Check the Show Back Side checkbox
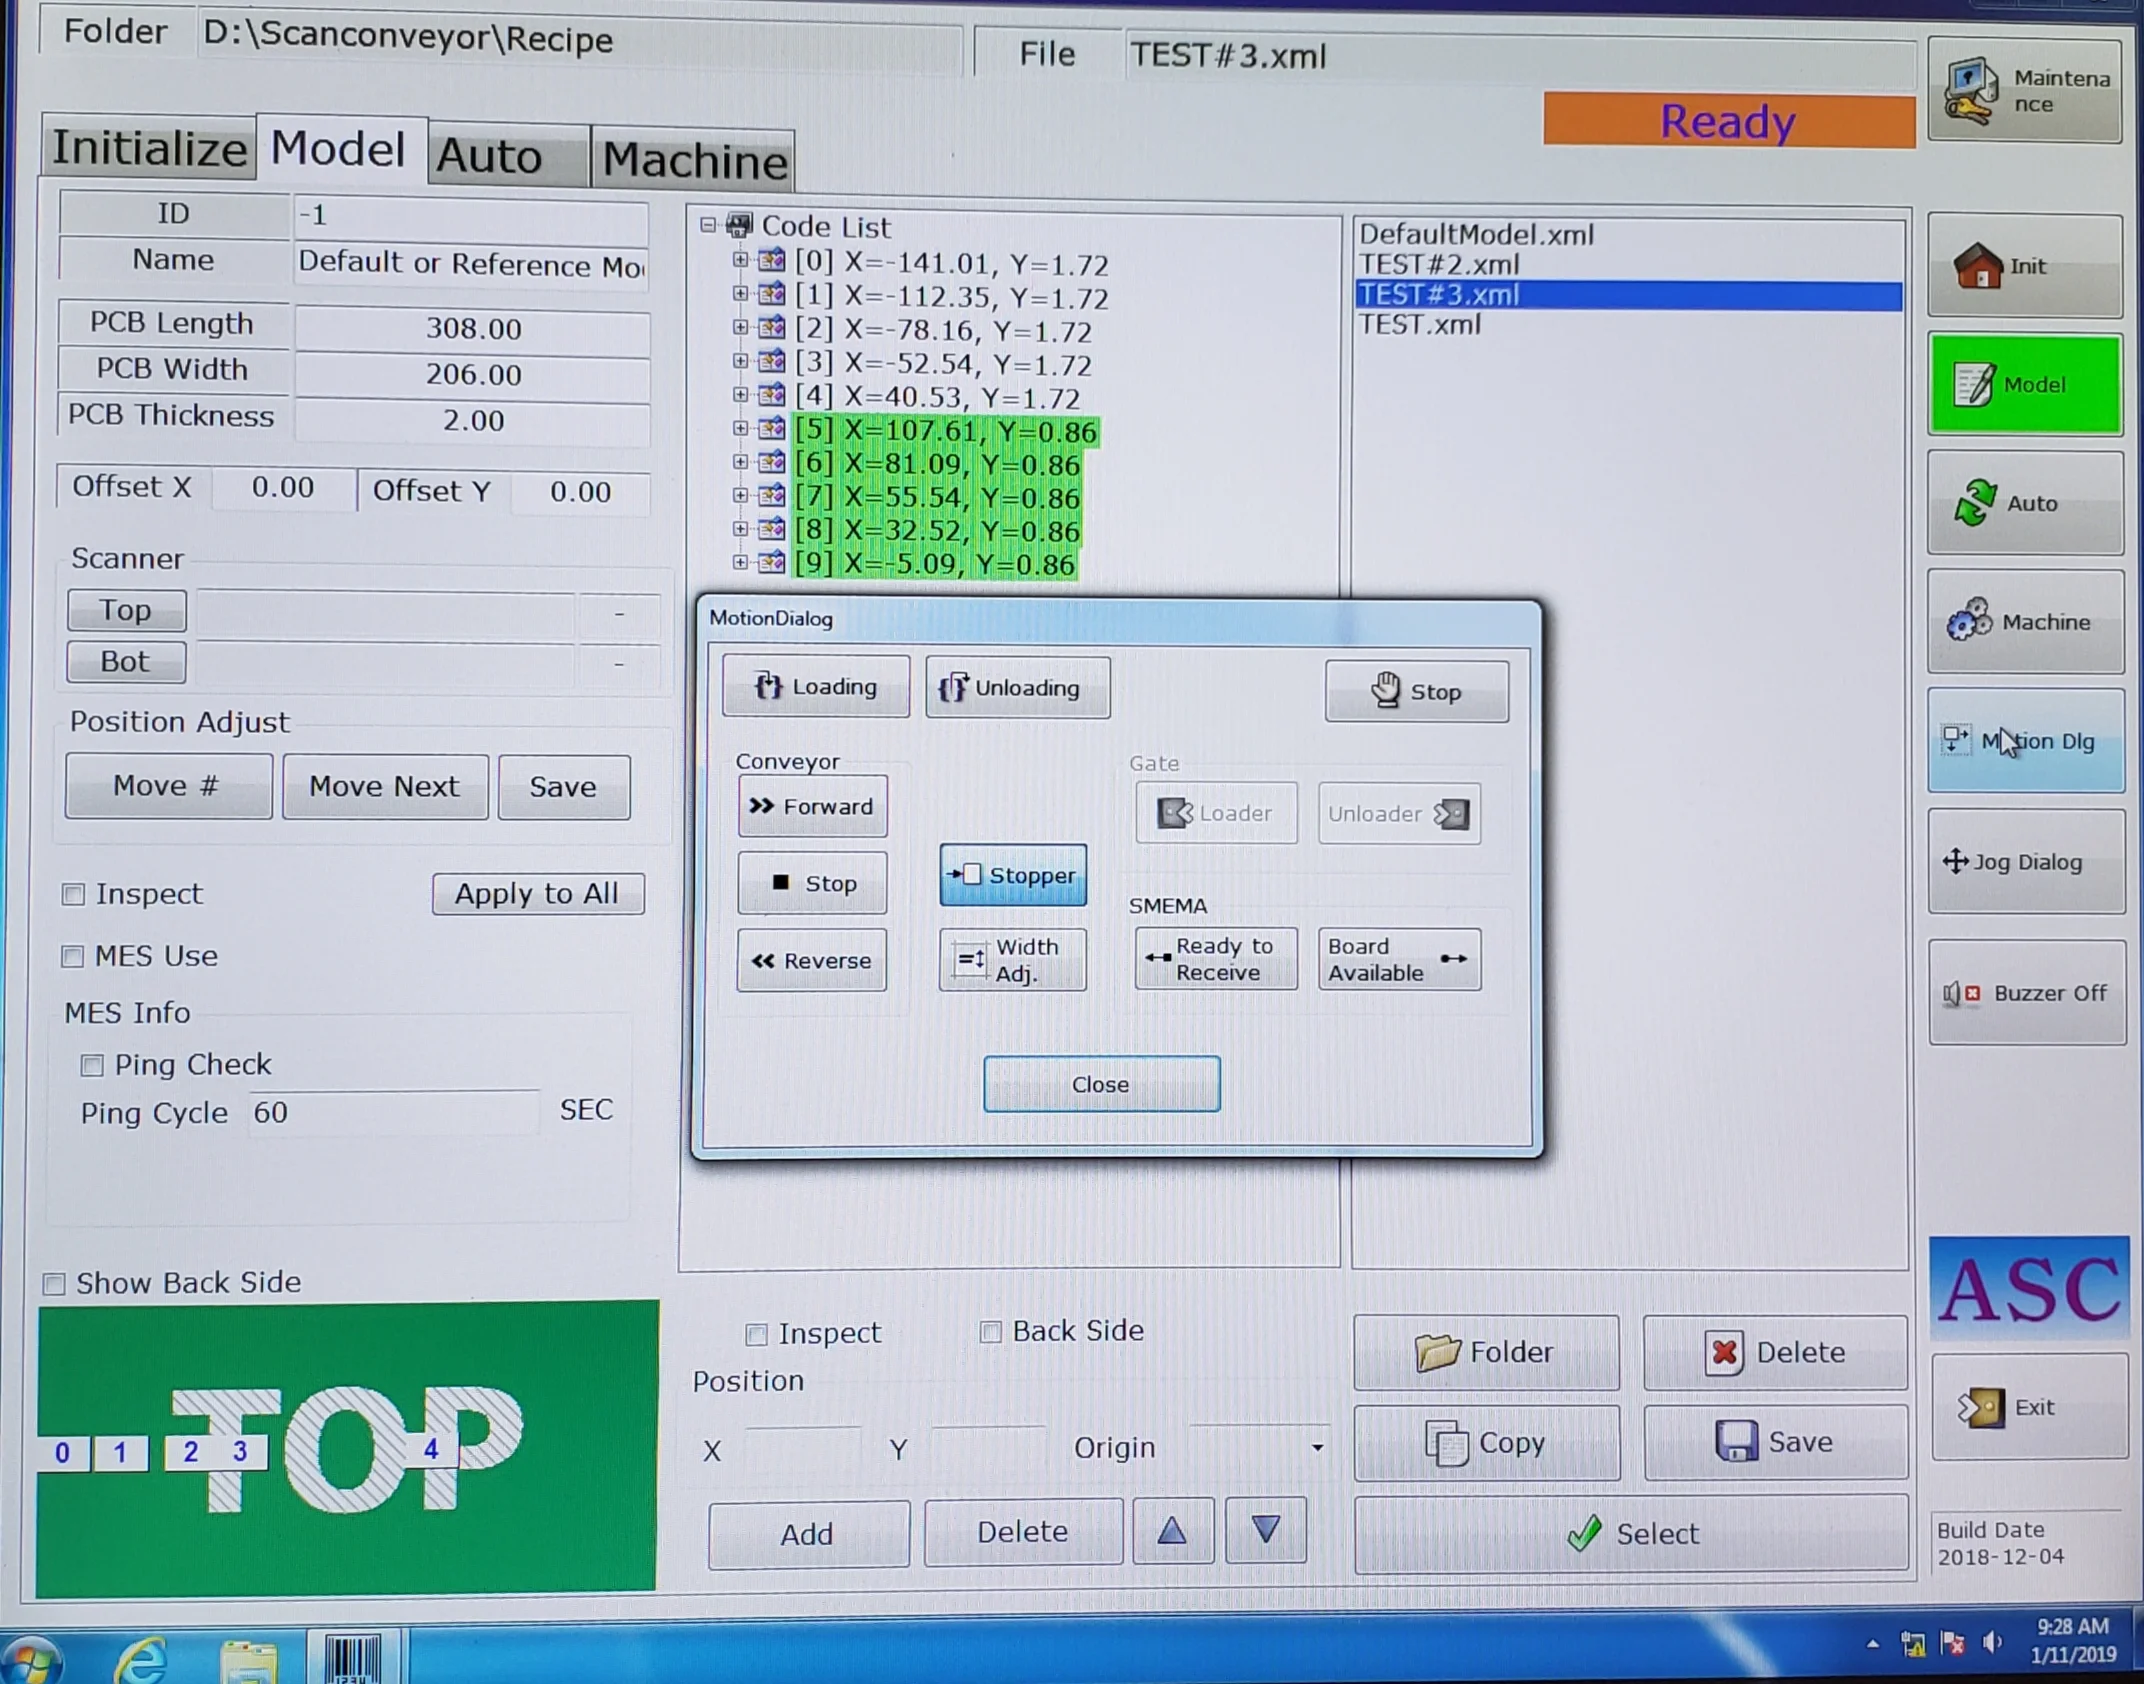The width and height of the screenshot is (2144, 1684). pos(55,1284)
